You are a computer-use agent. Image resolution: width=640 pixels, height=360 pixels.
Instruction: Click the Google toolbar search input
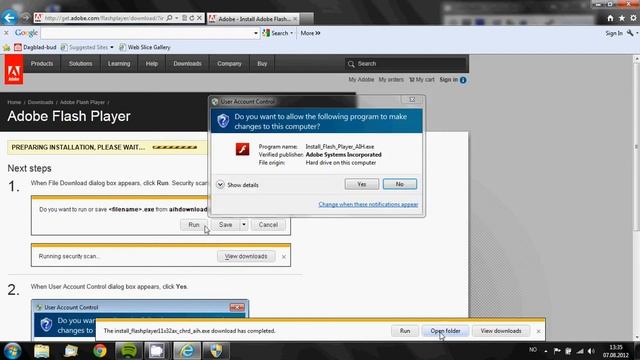pos(147,33)
